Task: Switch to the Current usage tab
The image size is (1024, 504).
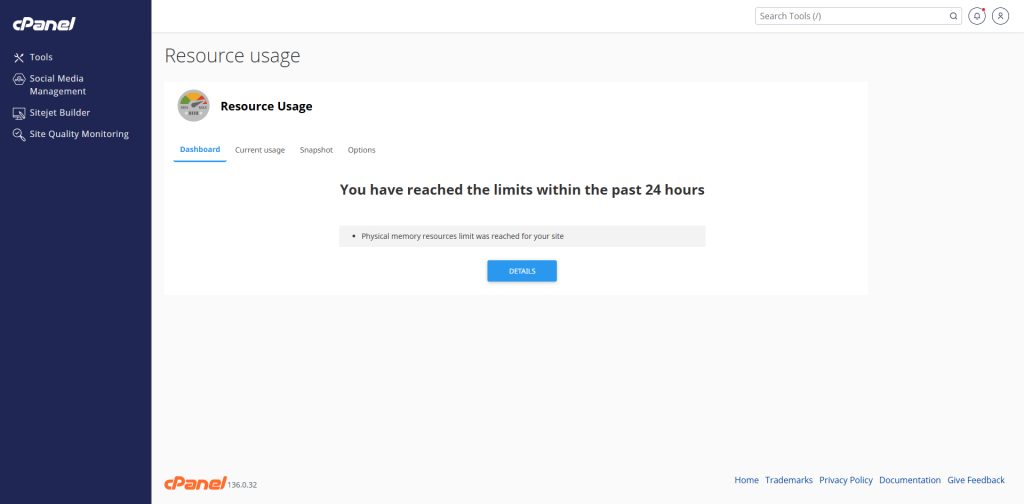Action: pos(260,150)
